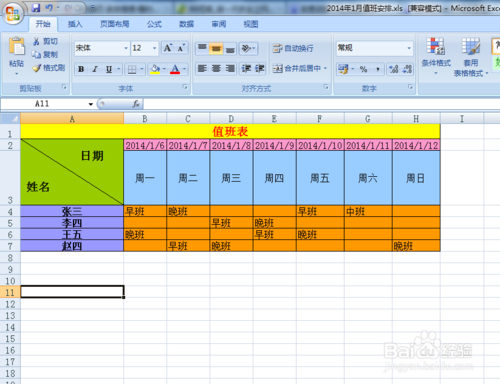Viewport: 500px width, 384px height.
Task: Align text right
Action: 230,69
